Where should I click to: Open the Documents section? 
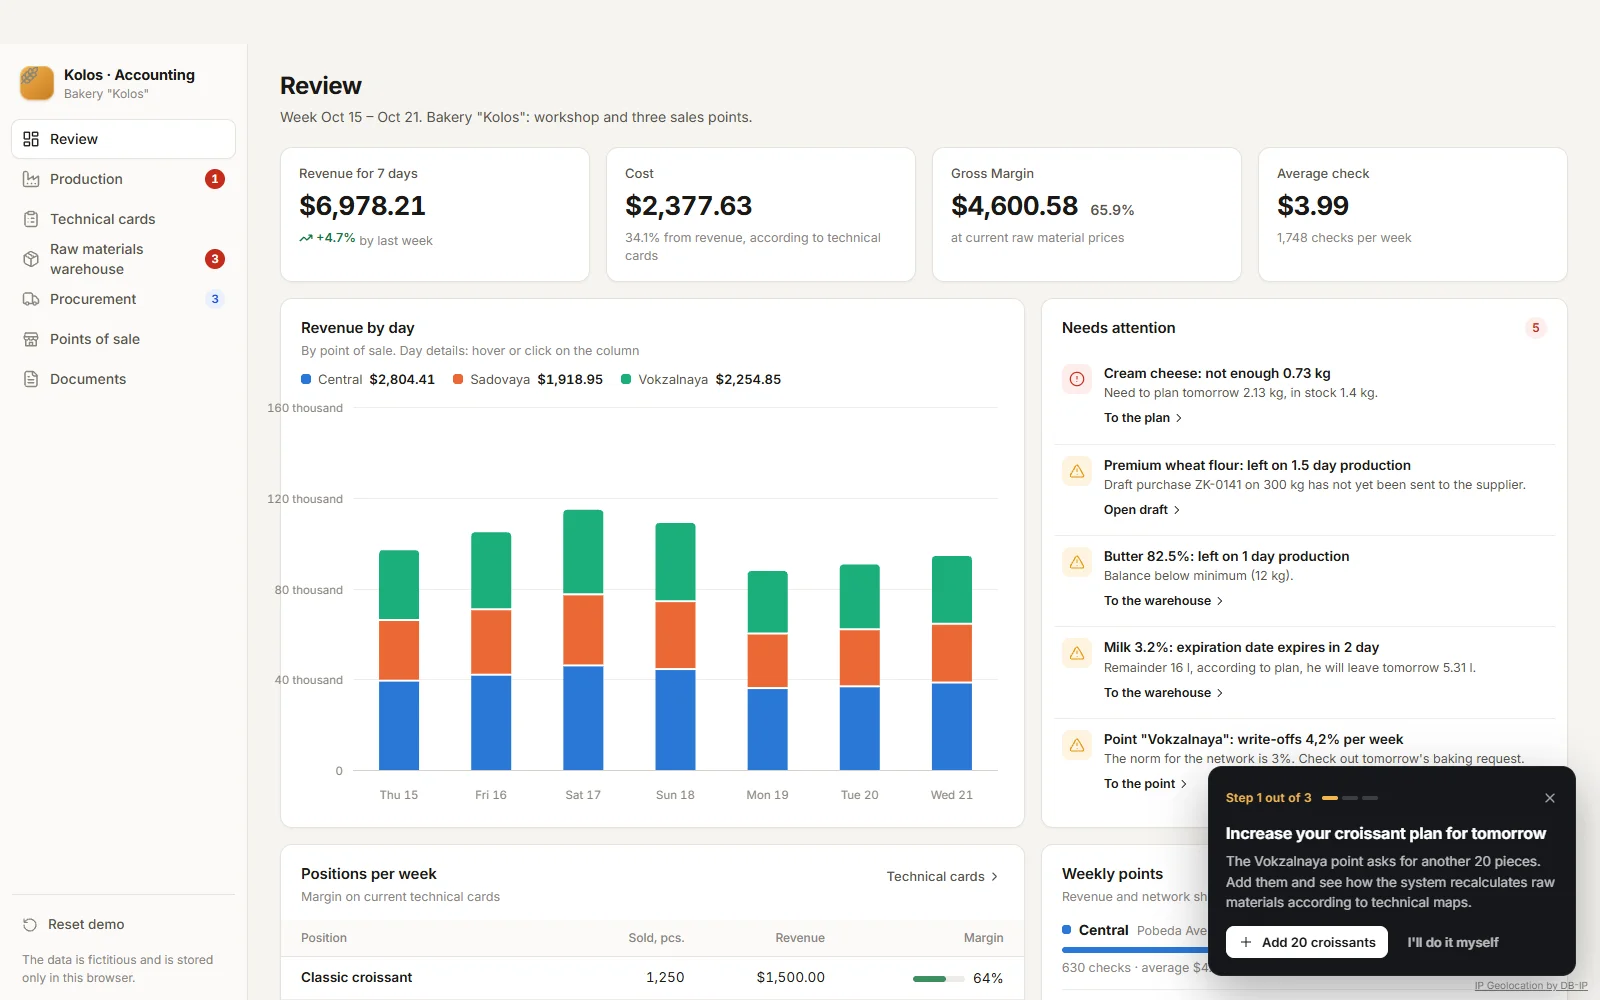point(123,379)
